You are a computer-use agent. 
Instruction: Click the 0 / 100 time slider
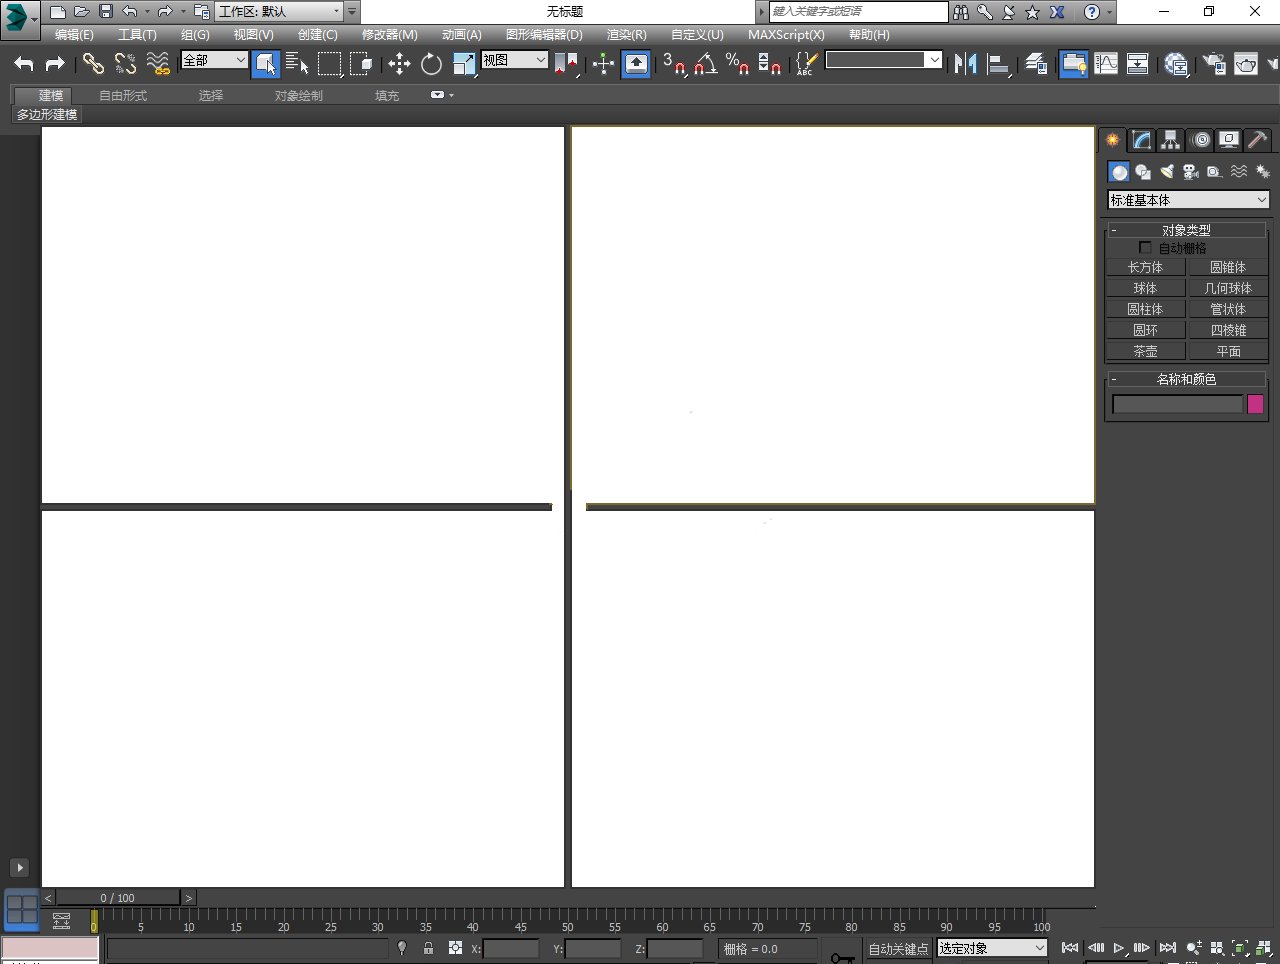[x=117, y=898]
